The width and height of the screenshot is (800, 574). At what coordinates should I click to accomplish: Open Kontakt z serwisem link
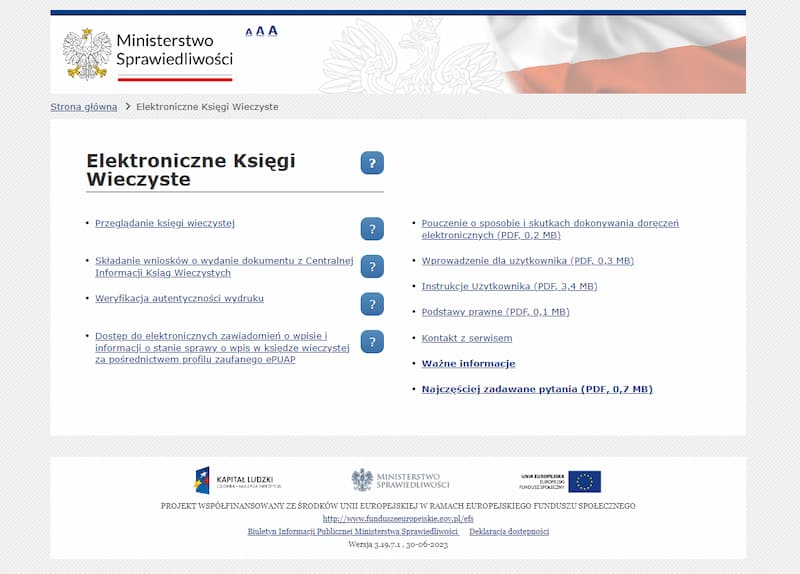[467, 338]
